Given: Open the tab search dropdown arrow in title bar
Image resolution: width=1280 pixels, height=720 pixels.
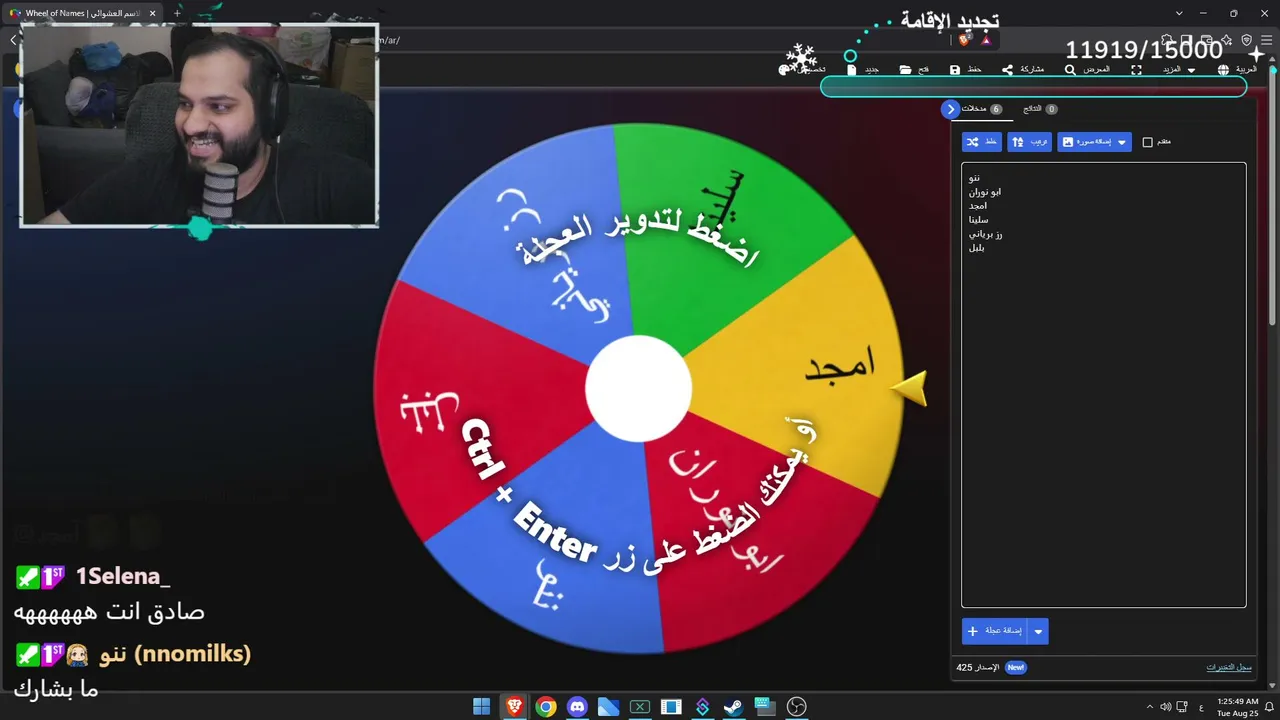Looking at the screenshot, I should click(1179, 13).
